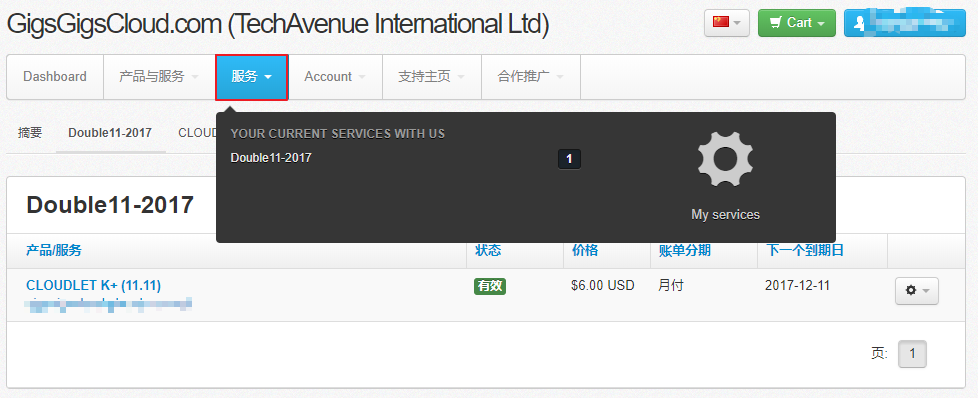This screenshot has width=978, height=398.
Task: Open the CLOUDLET K+ (11.11) service link
Action: [x=94, y=285]
